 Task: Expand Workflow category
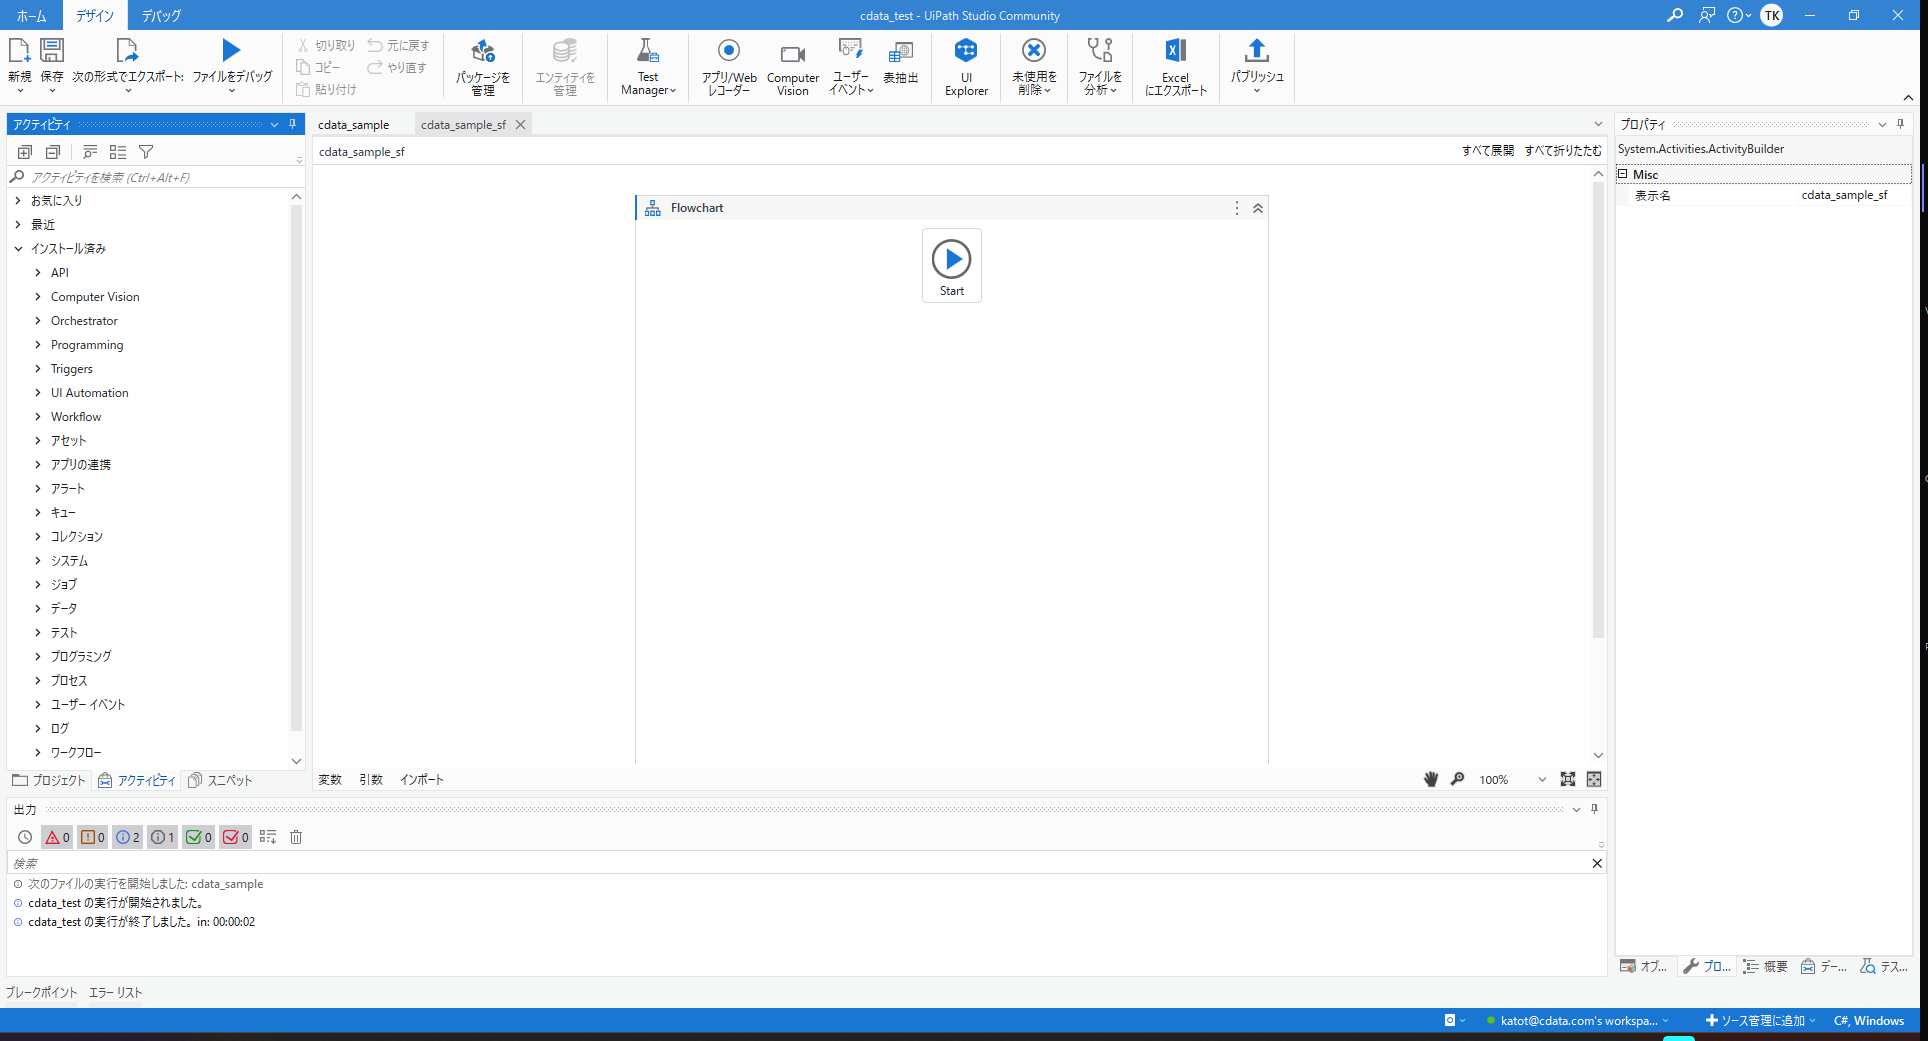(38, 416)
